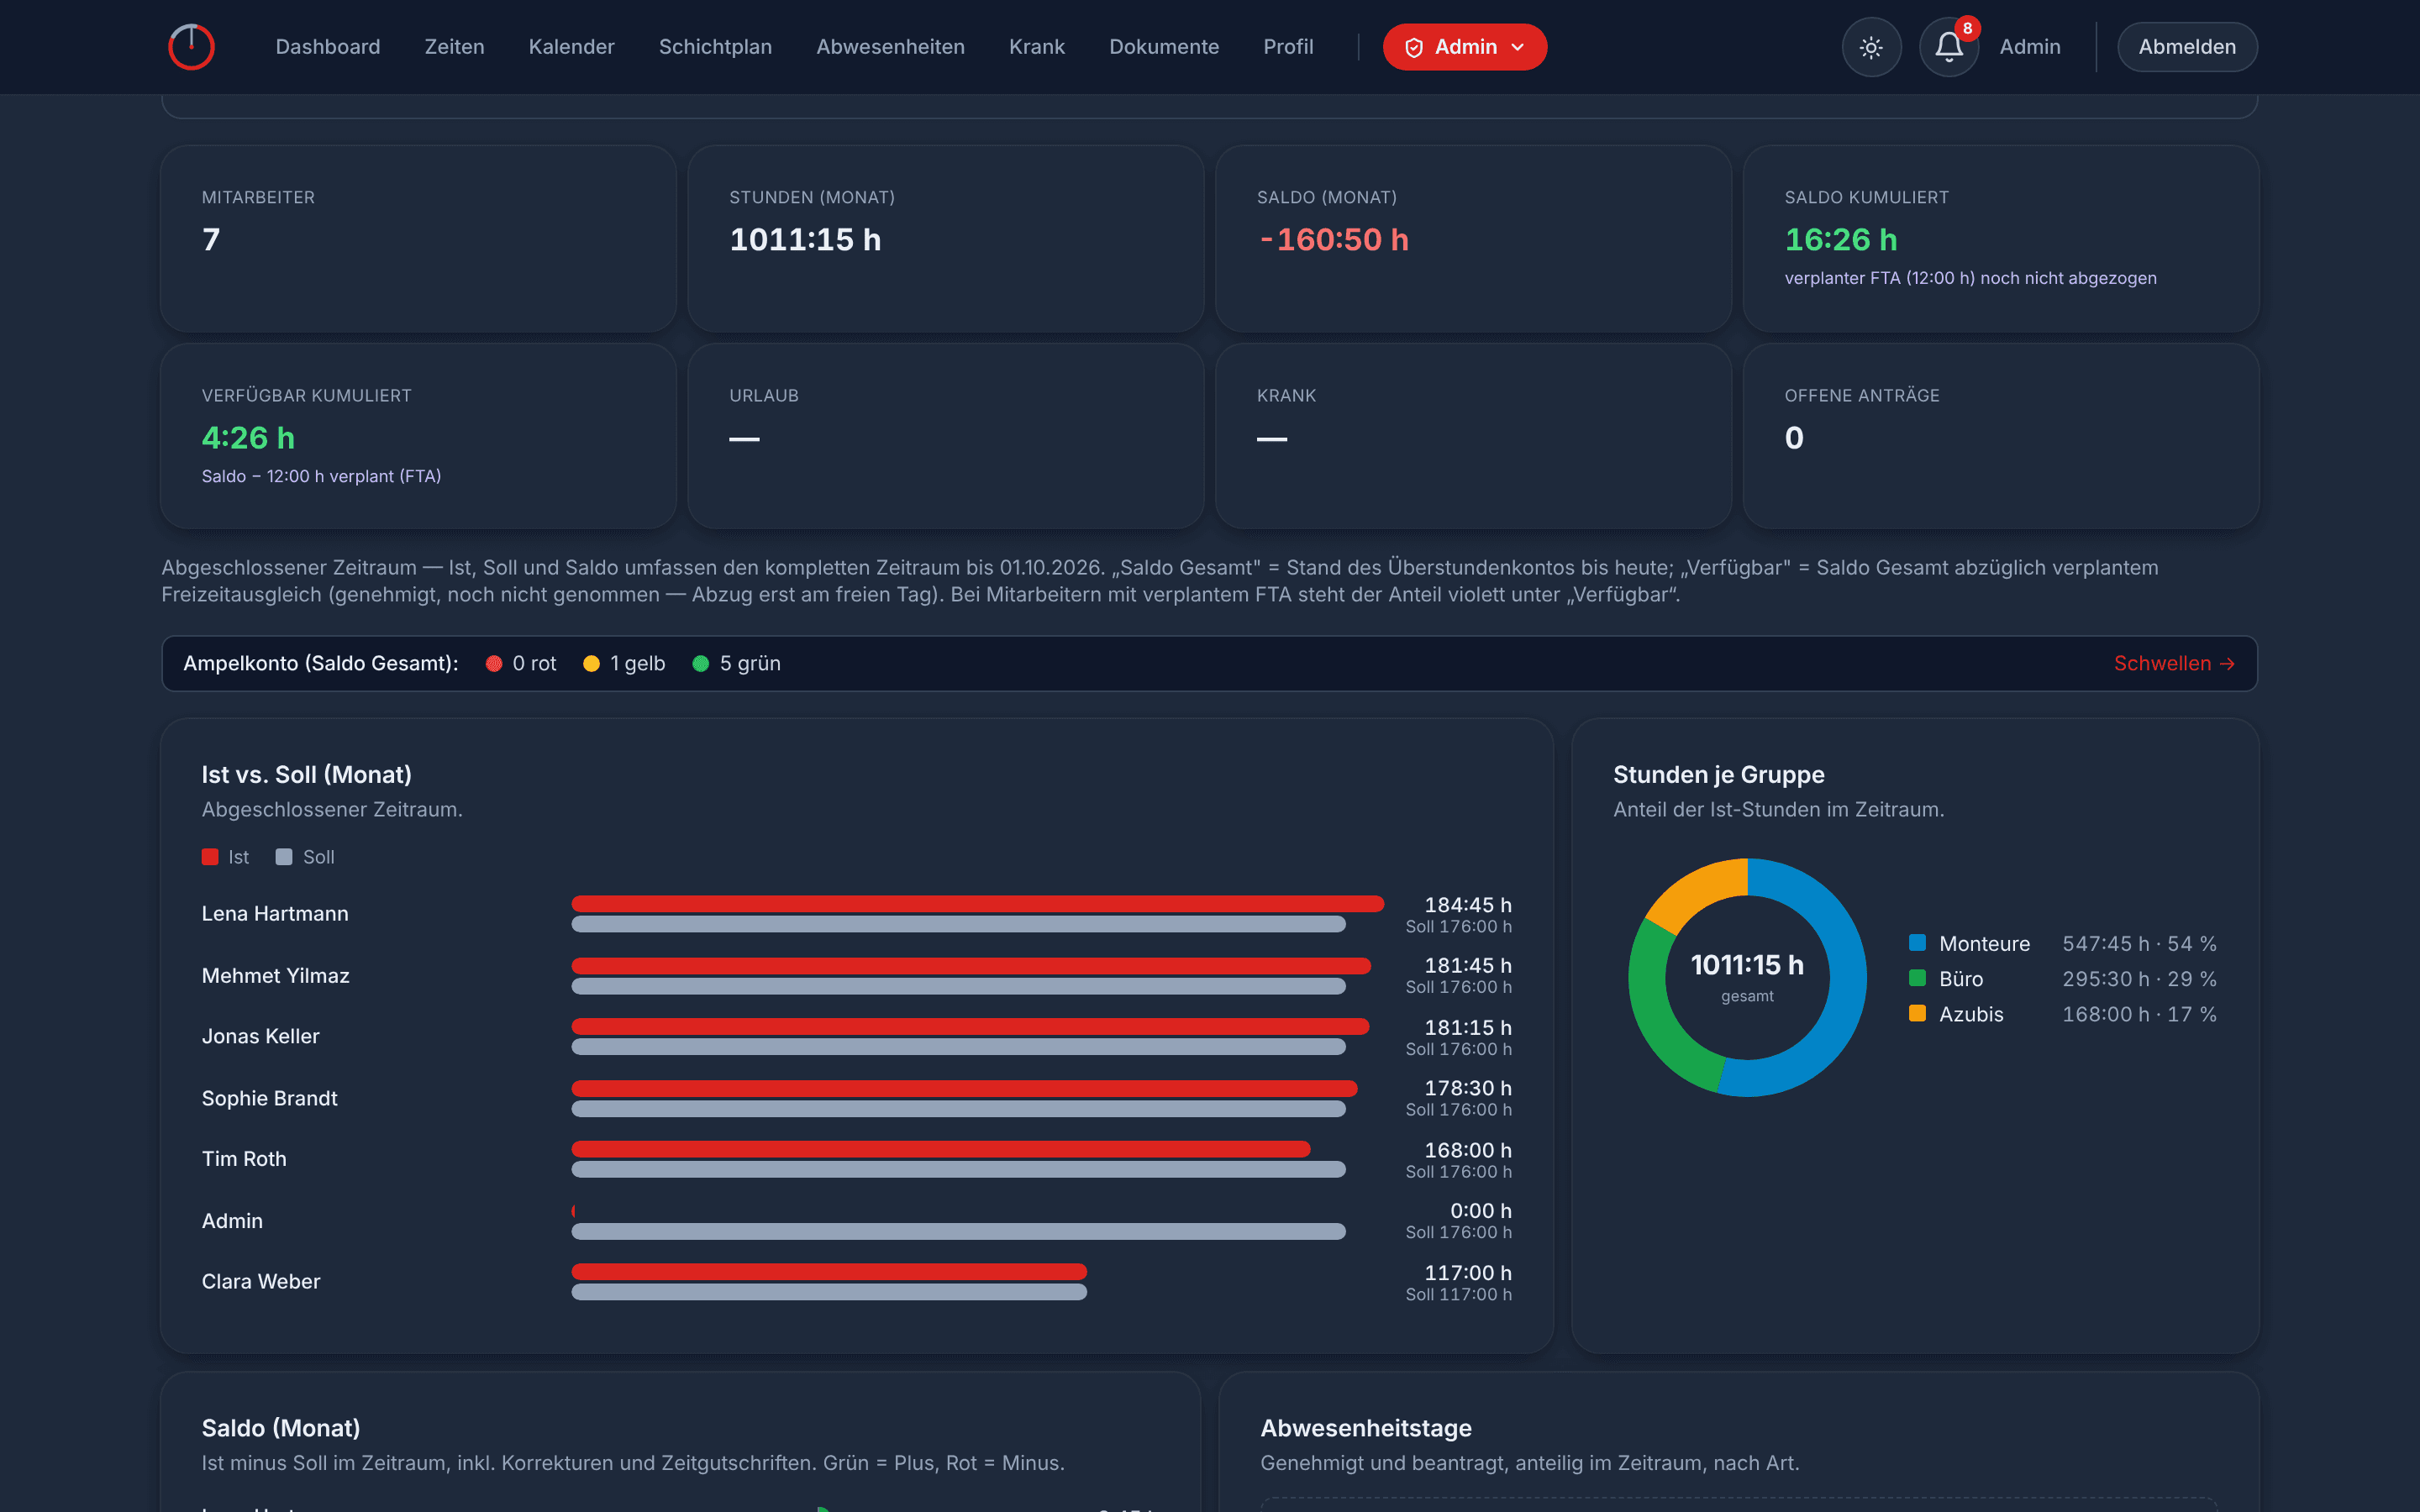Open the Dashboard nav item

(328, 47)
